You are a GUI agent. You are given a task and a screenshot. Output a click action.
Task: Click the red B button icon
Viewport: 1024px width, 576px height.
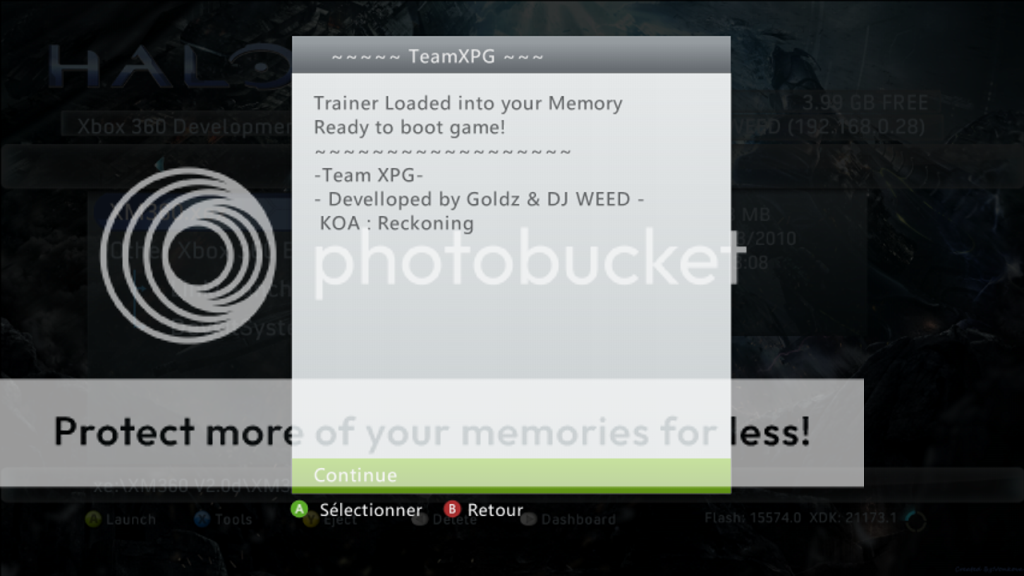click(452, 509)
